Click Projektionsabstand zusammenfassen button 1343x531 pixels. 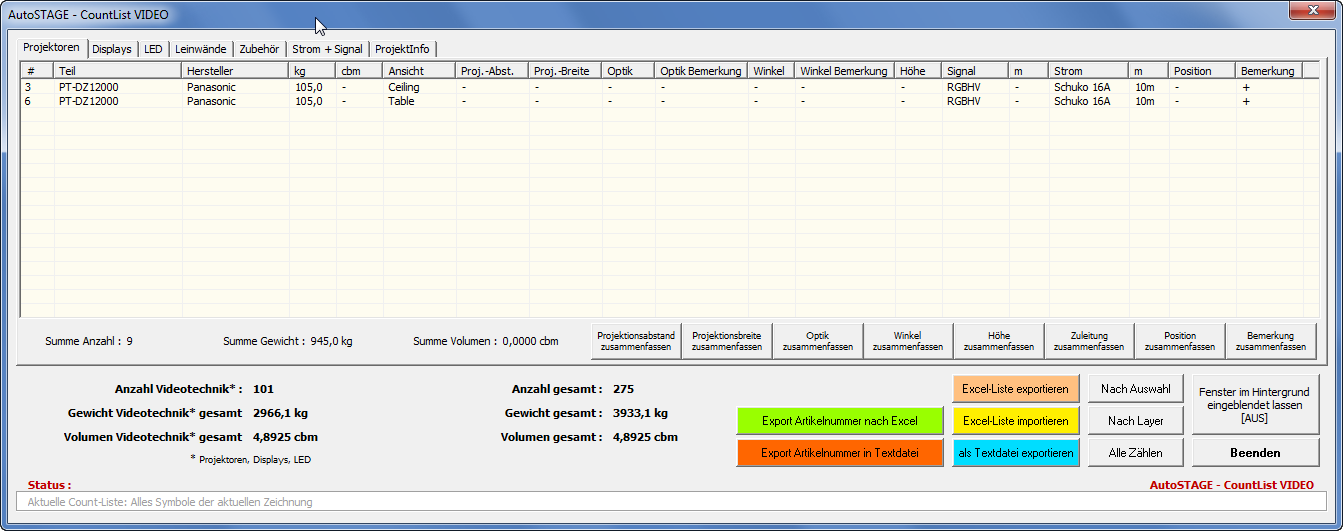coord(636,341)
